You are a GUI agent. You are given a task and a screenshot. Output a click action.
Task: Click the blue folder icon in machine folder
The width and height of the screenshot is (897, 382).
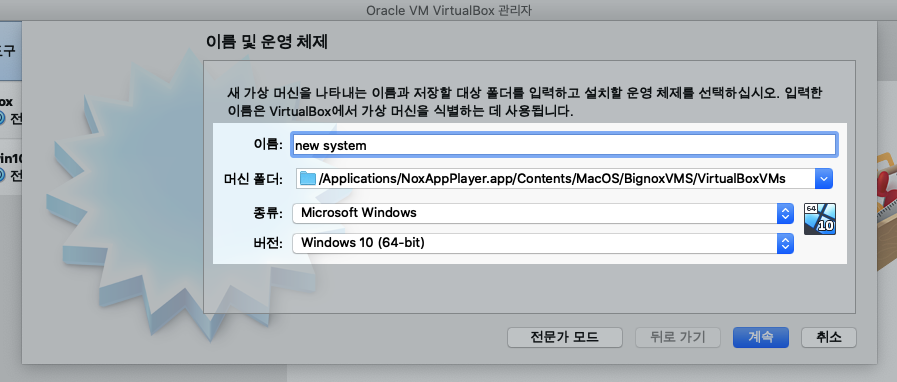308,179
